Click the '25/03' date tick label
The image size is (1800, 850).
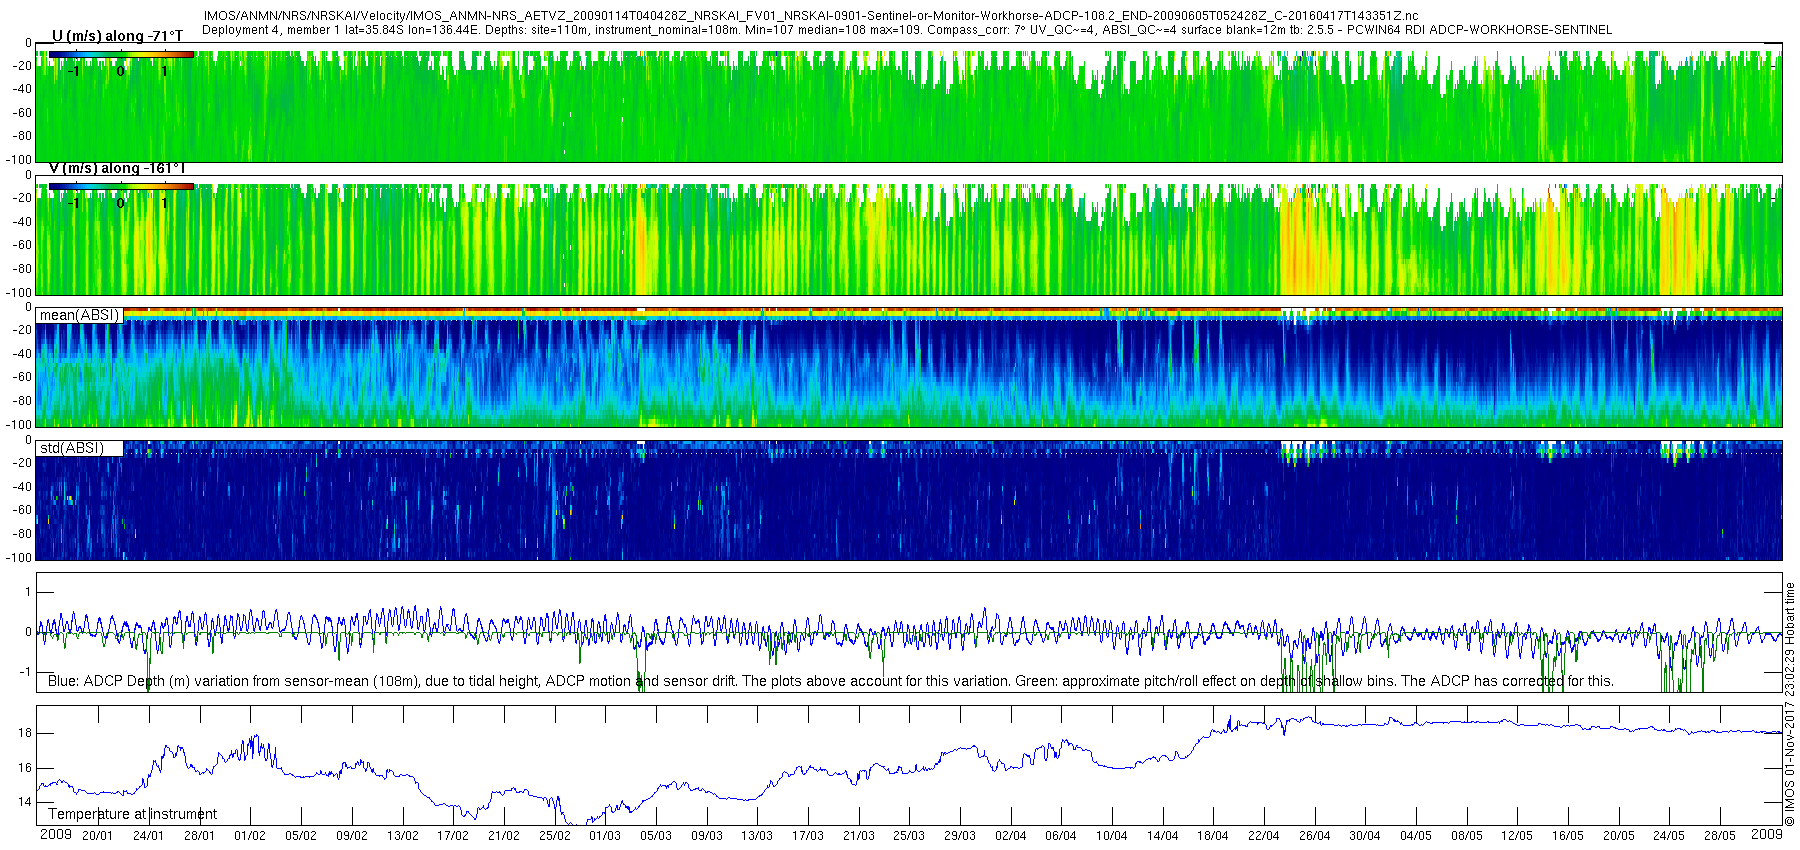[909, 836]
